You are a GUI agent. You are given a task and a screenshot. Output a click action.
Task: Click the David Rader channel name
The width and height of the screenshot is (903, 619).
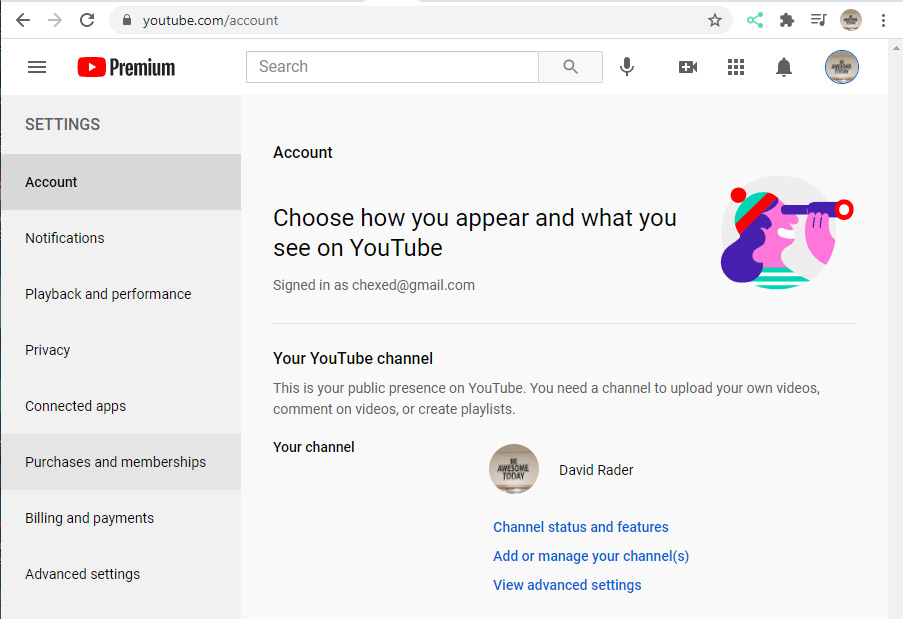596,470
